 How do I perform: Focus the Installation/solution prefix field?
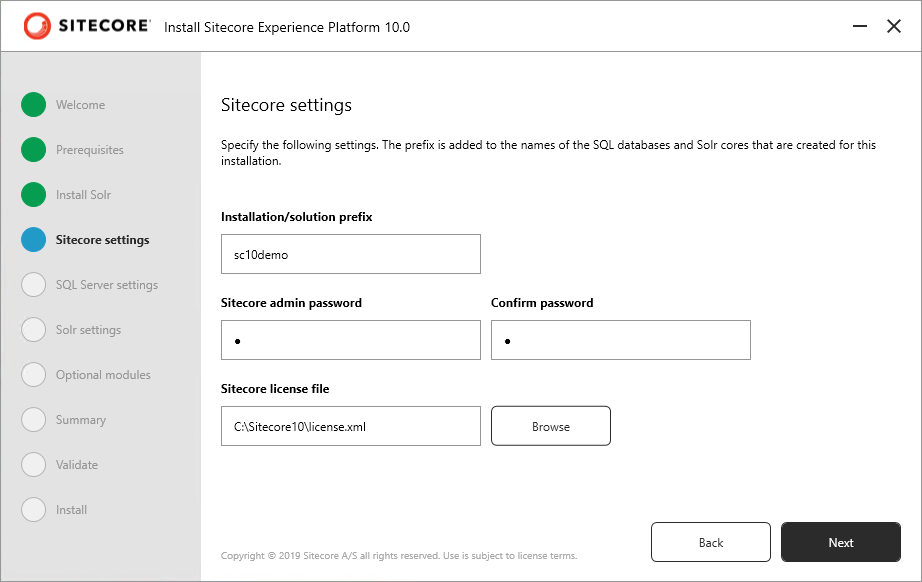tap(351, 254)
